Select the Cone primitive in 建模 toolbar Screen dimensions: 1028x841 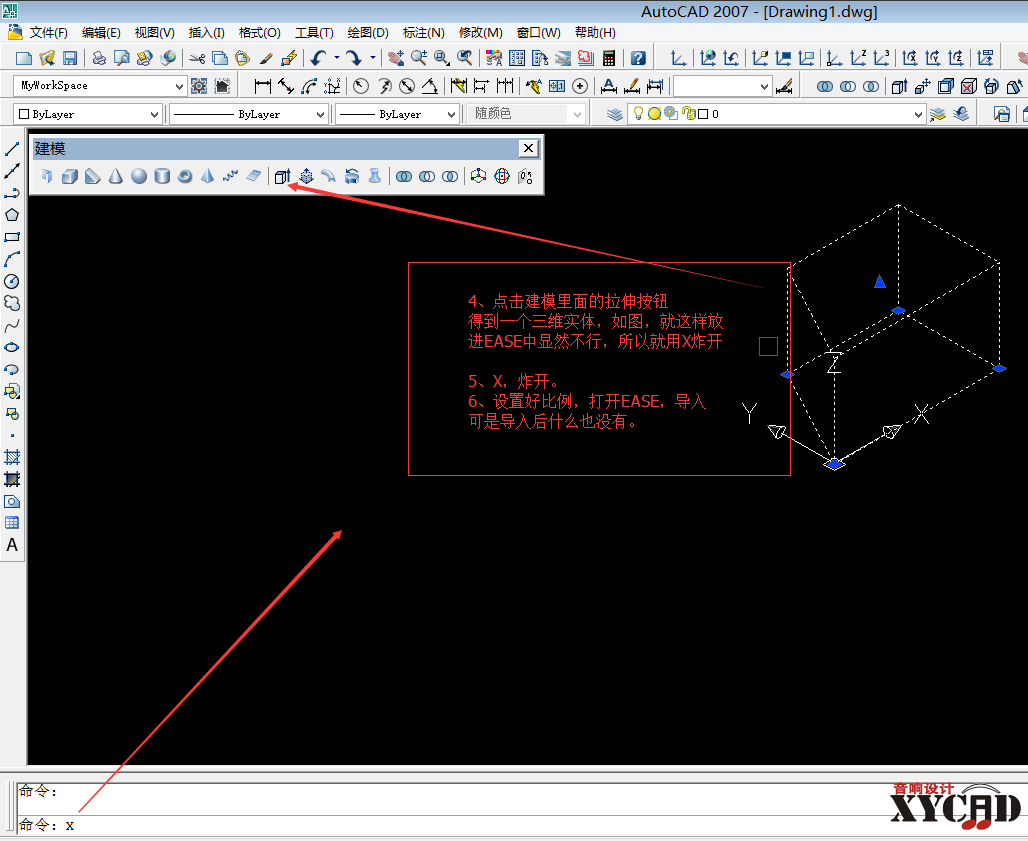pyautogui.click(x=115, y=176)
